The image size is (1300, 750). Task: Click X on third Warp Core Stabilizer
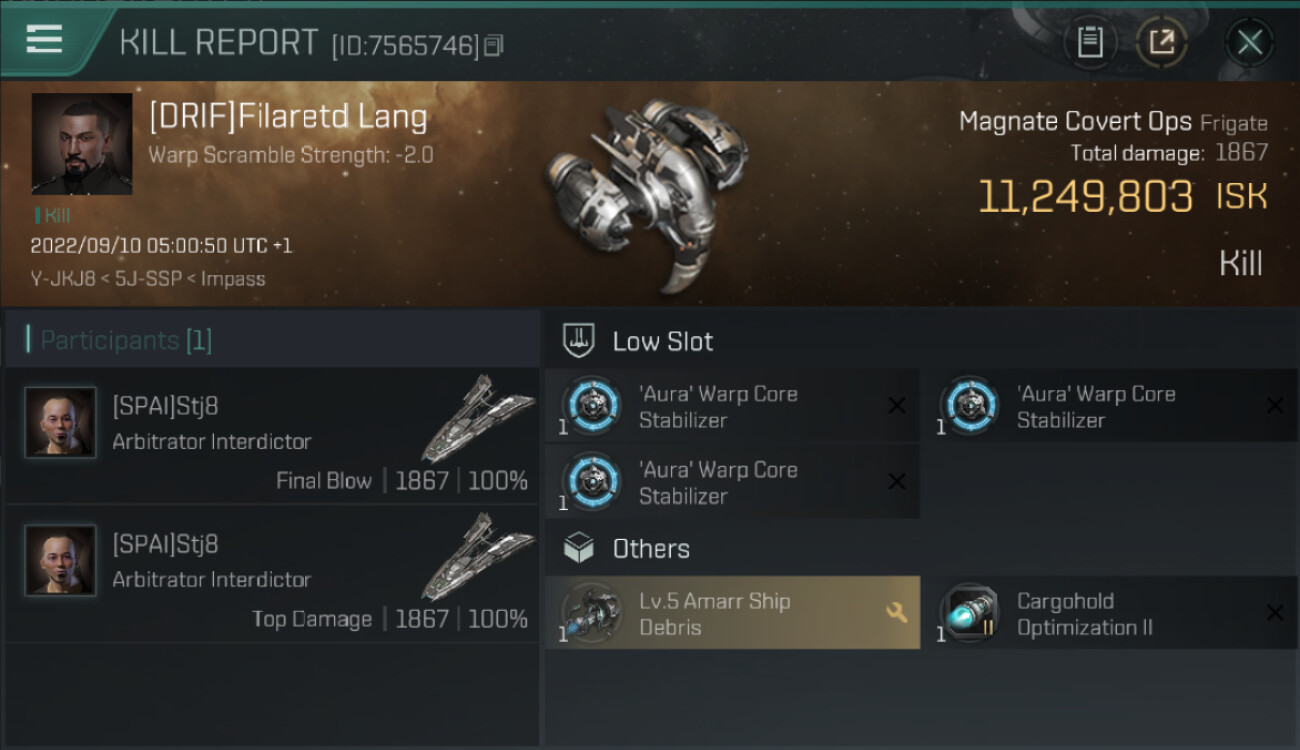coord(897,482)
